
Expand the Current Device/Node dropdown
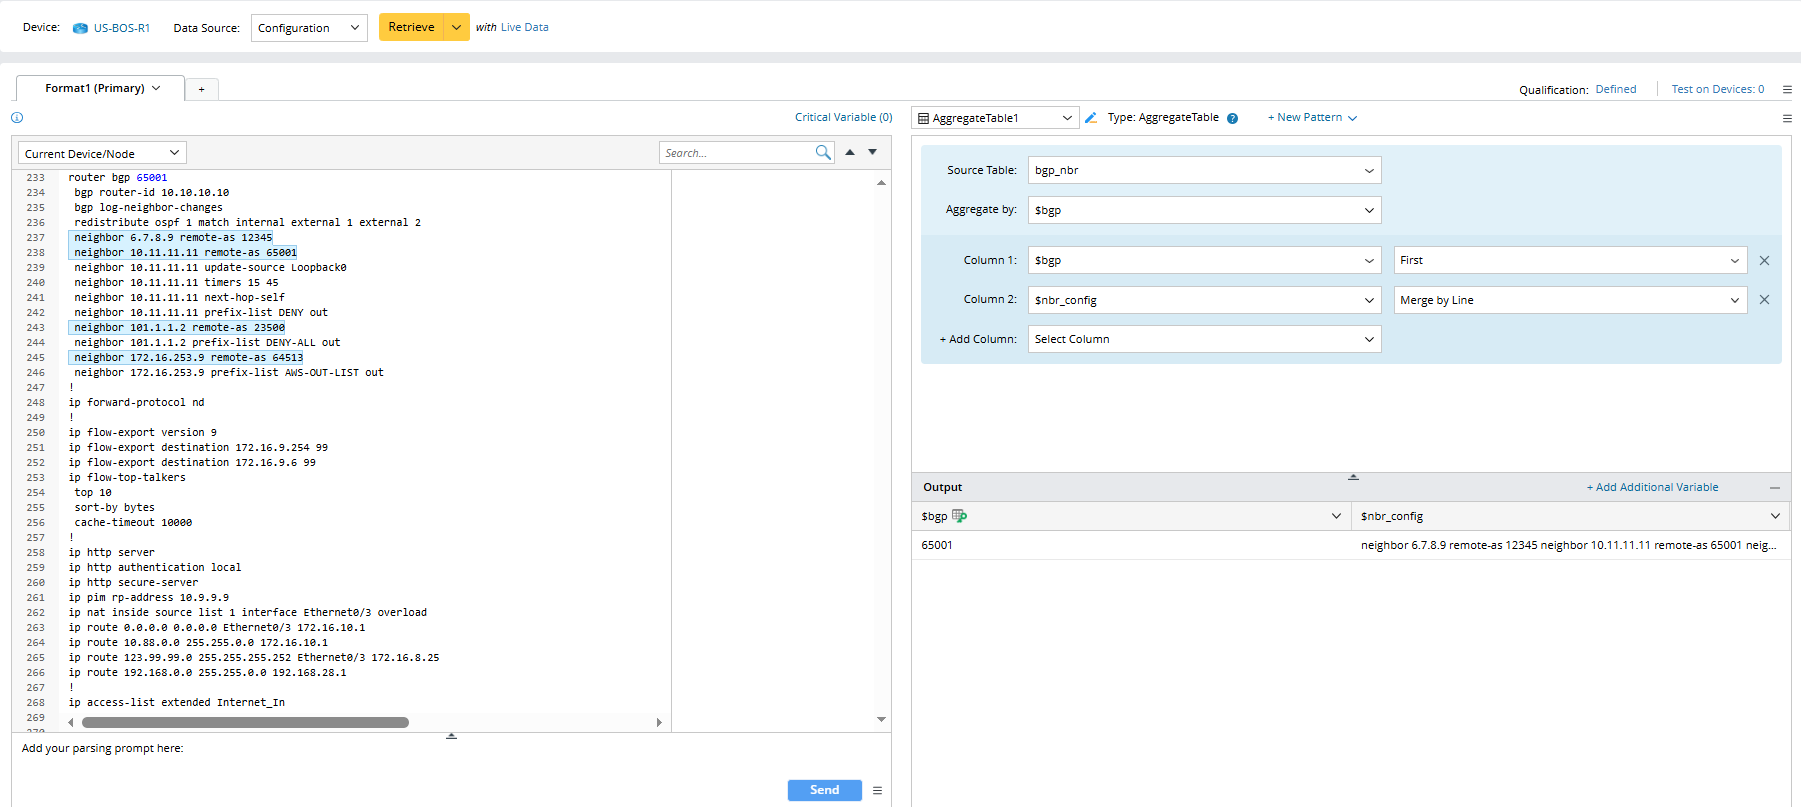click(x=102, y=153)
